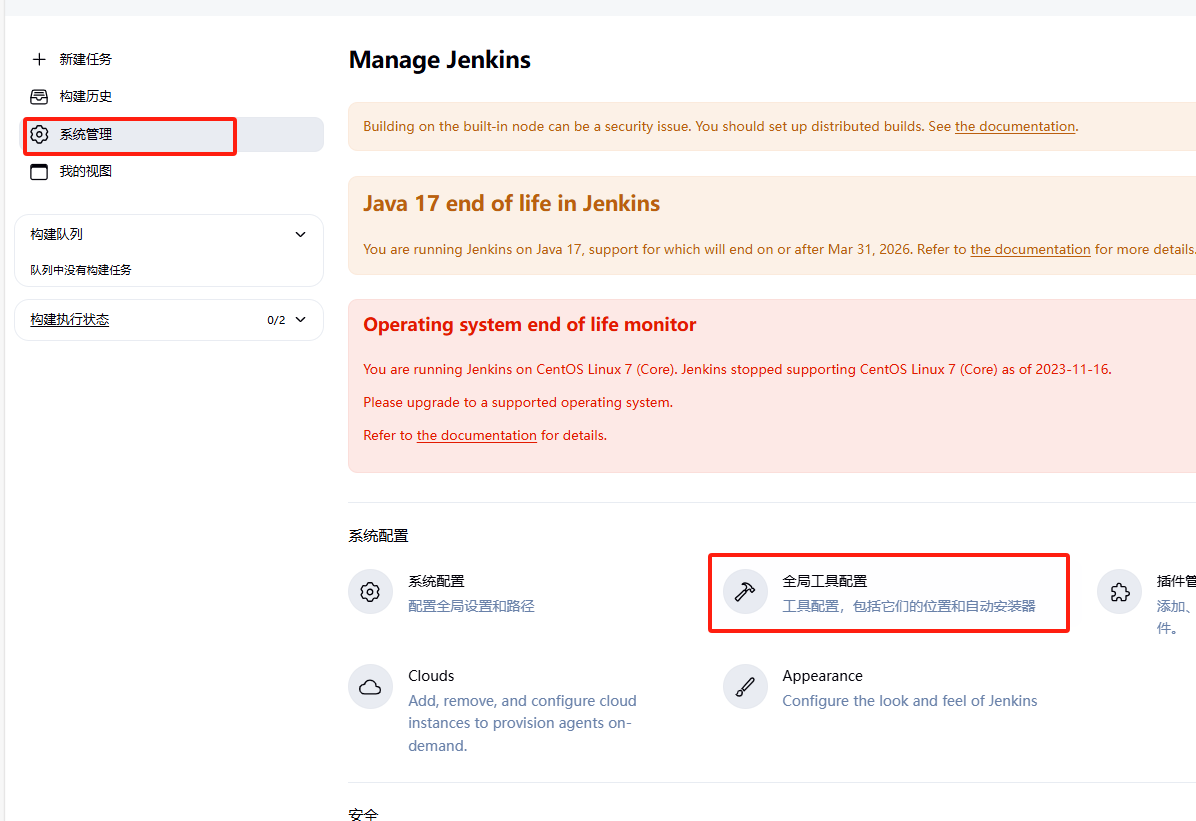Click the 系统配置 section heading
The height and width of the screenshot is (821, 1196).
(378, 536)
